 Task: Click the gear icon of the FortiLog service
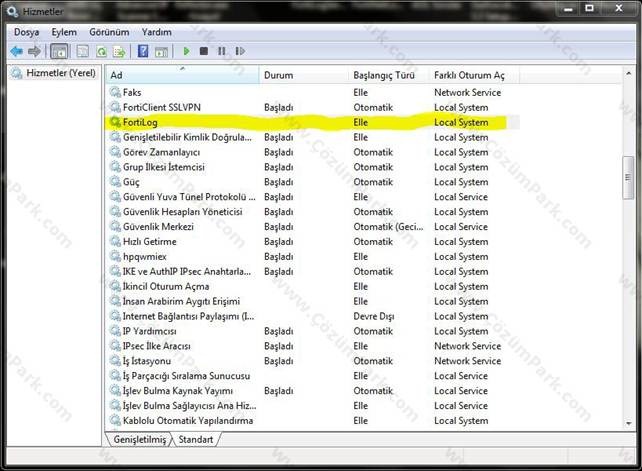(115, 122)
